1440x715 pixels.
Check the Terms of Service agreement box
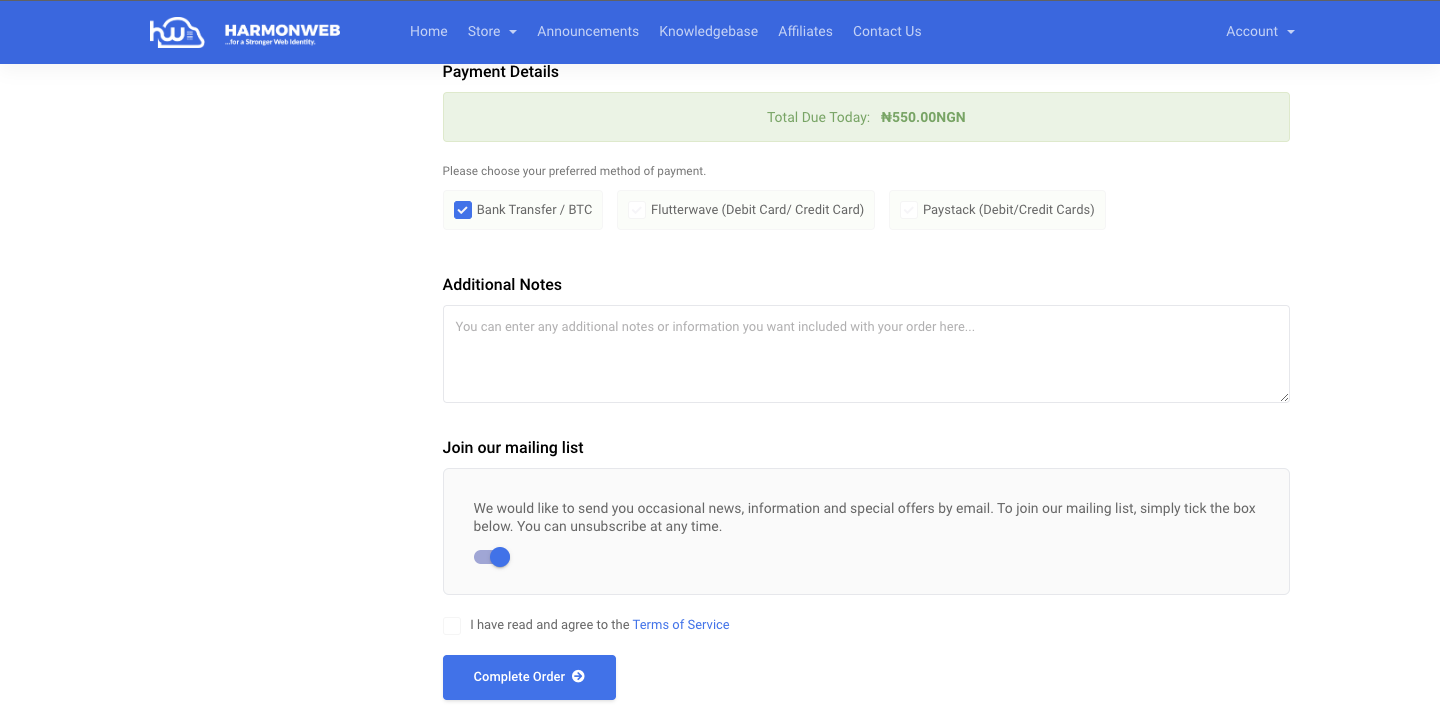pos(451,625)
